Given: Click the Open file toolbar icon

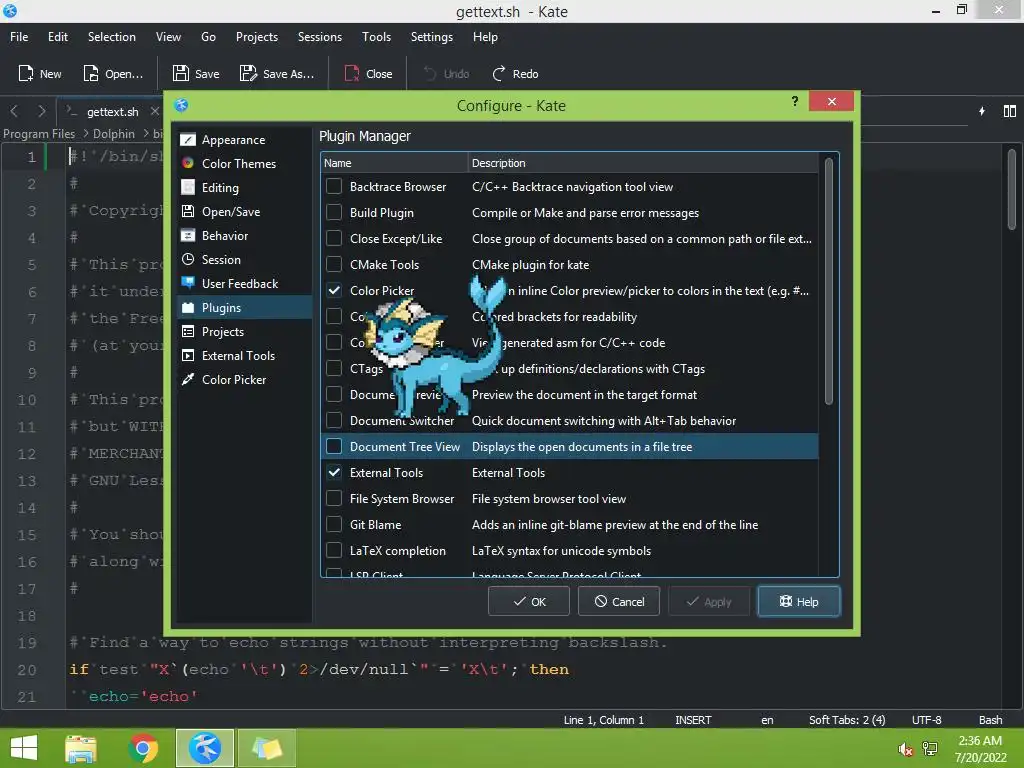Looking at the screenshot, I should click(x=91, y=73).
